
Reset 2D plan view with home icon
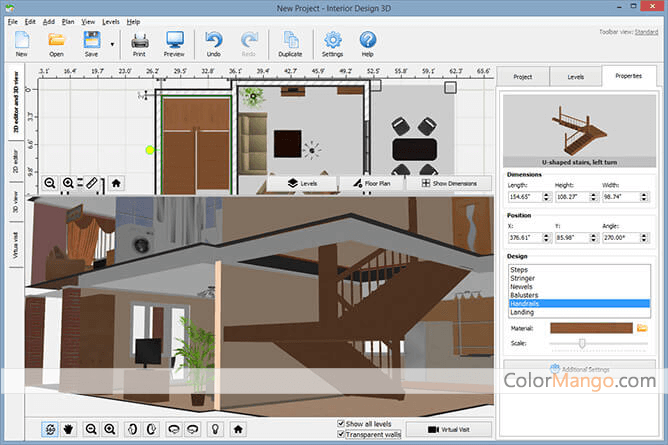point(116,184)
